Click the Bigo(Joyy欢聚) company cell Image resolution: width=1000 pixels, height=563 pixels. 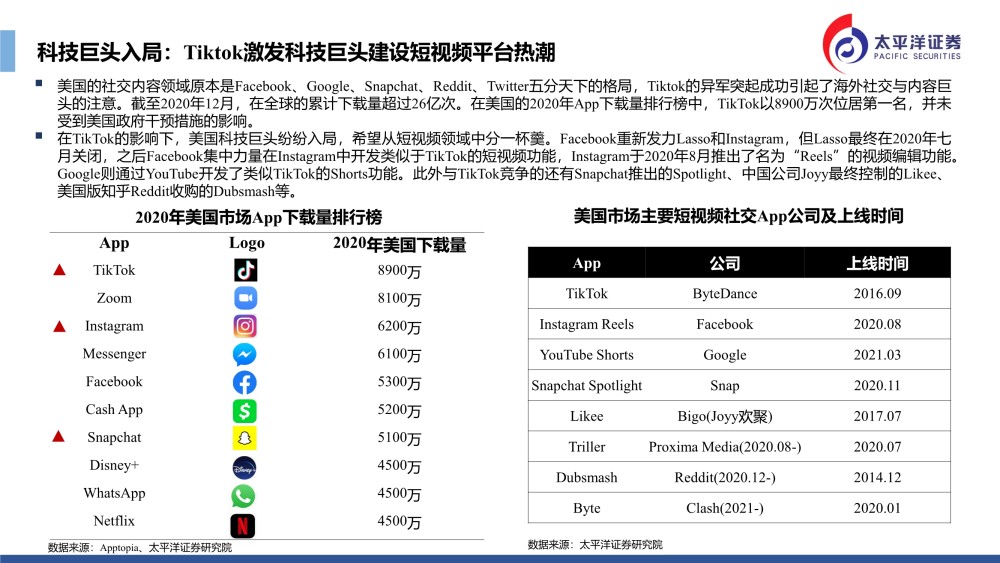coord(724,416)
